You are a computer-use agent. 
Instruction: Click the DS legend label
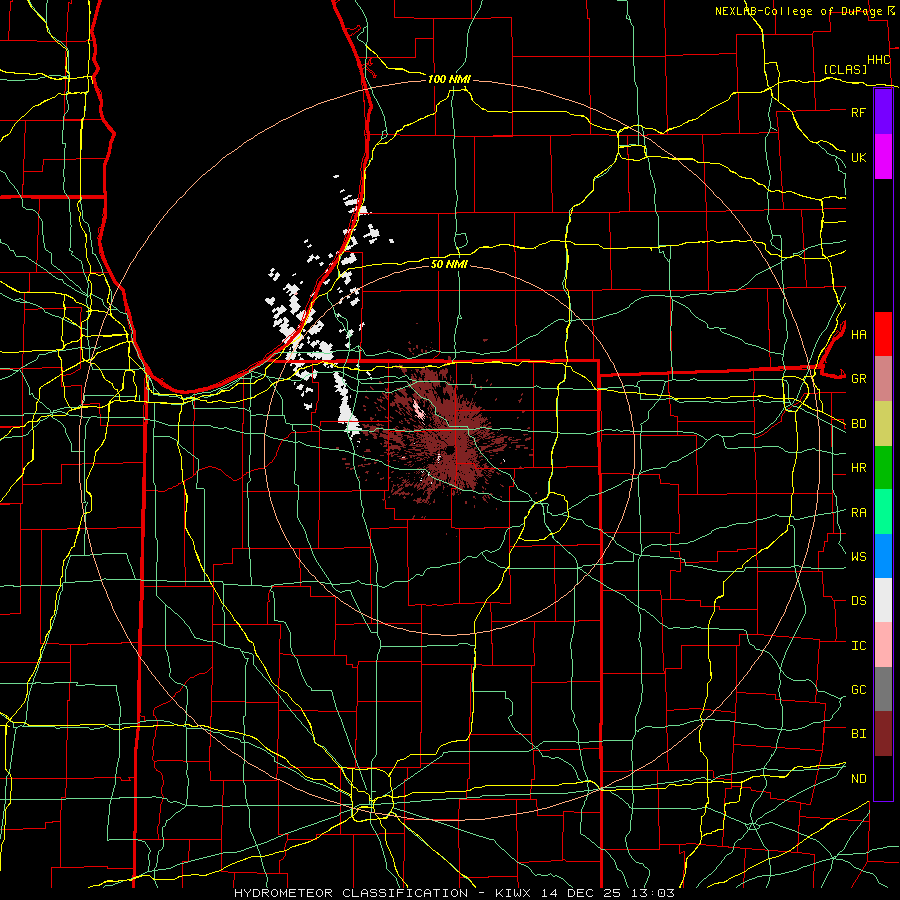point(858,600)
